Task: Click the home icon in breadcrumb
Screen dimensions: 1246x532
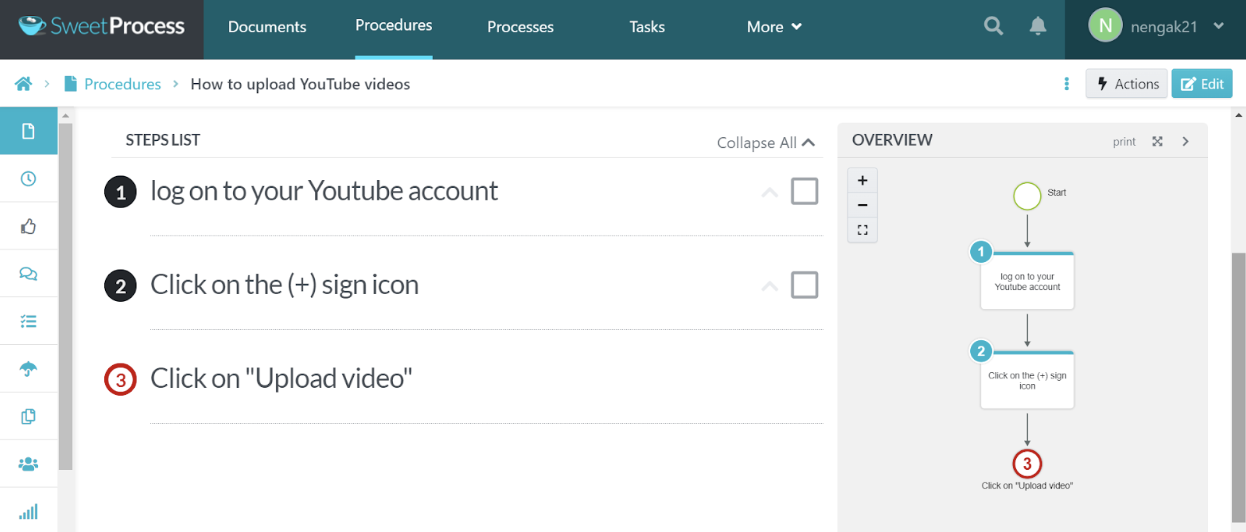Action: click(23, 84)
